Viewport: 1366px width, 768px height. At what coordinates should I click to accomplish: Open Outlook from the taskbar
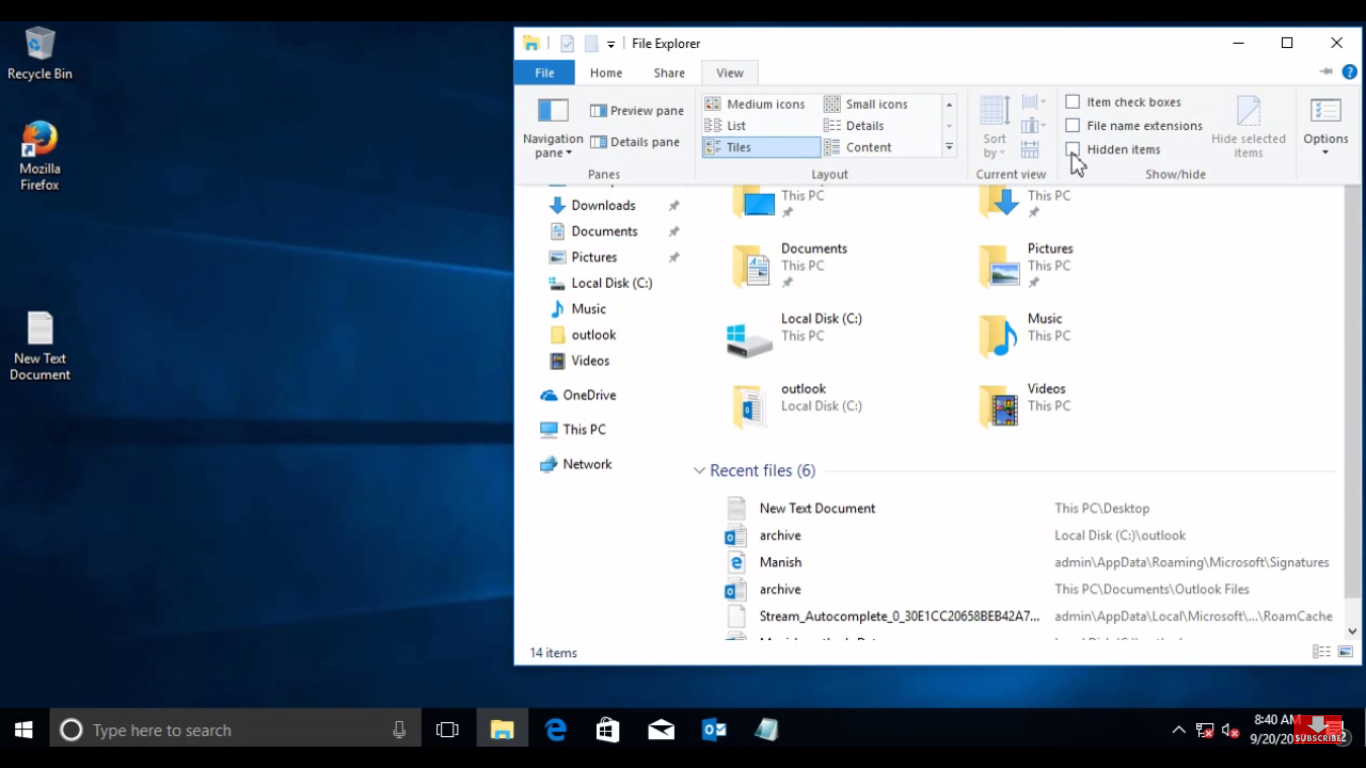pos(713,730)
